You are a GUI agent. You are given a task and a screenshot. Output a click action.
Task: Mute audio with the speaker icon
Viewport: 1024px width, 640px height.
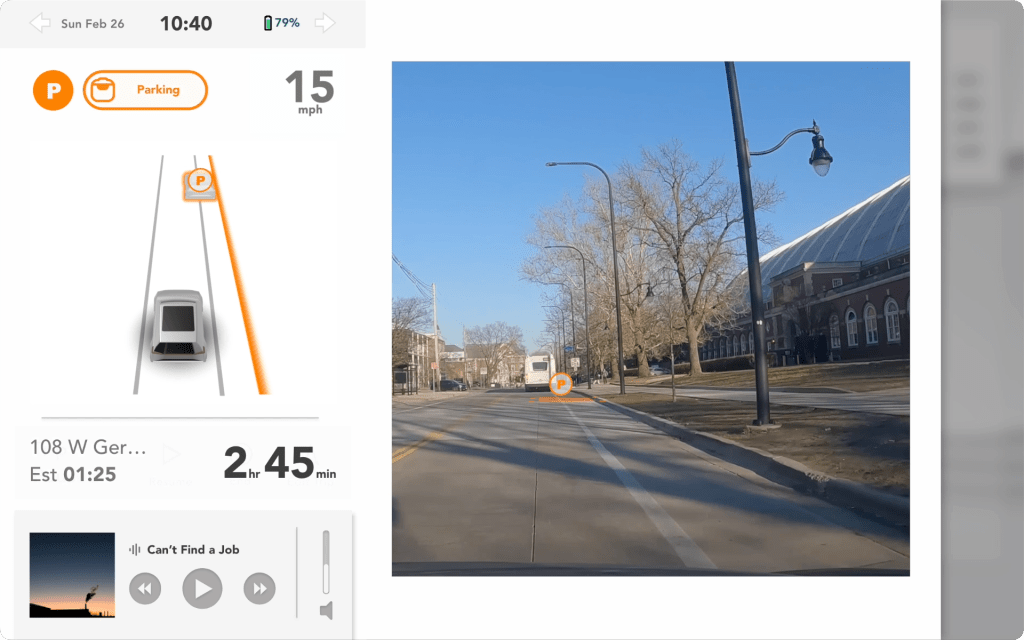tap(327, 611)
